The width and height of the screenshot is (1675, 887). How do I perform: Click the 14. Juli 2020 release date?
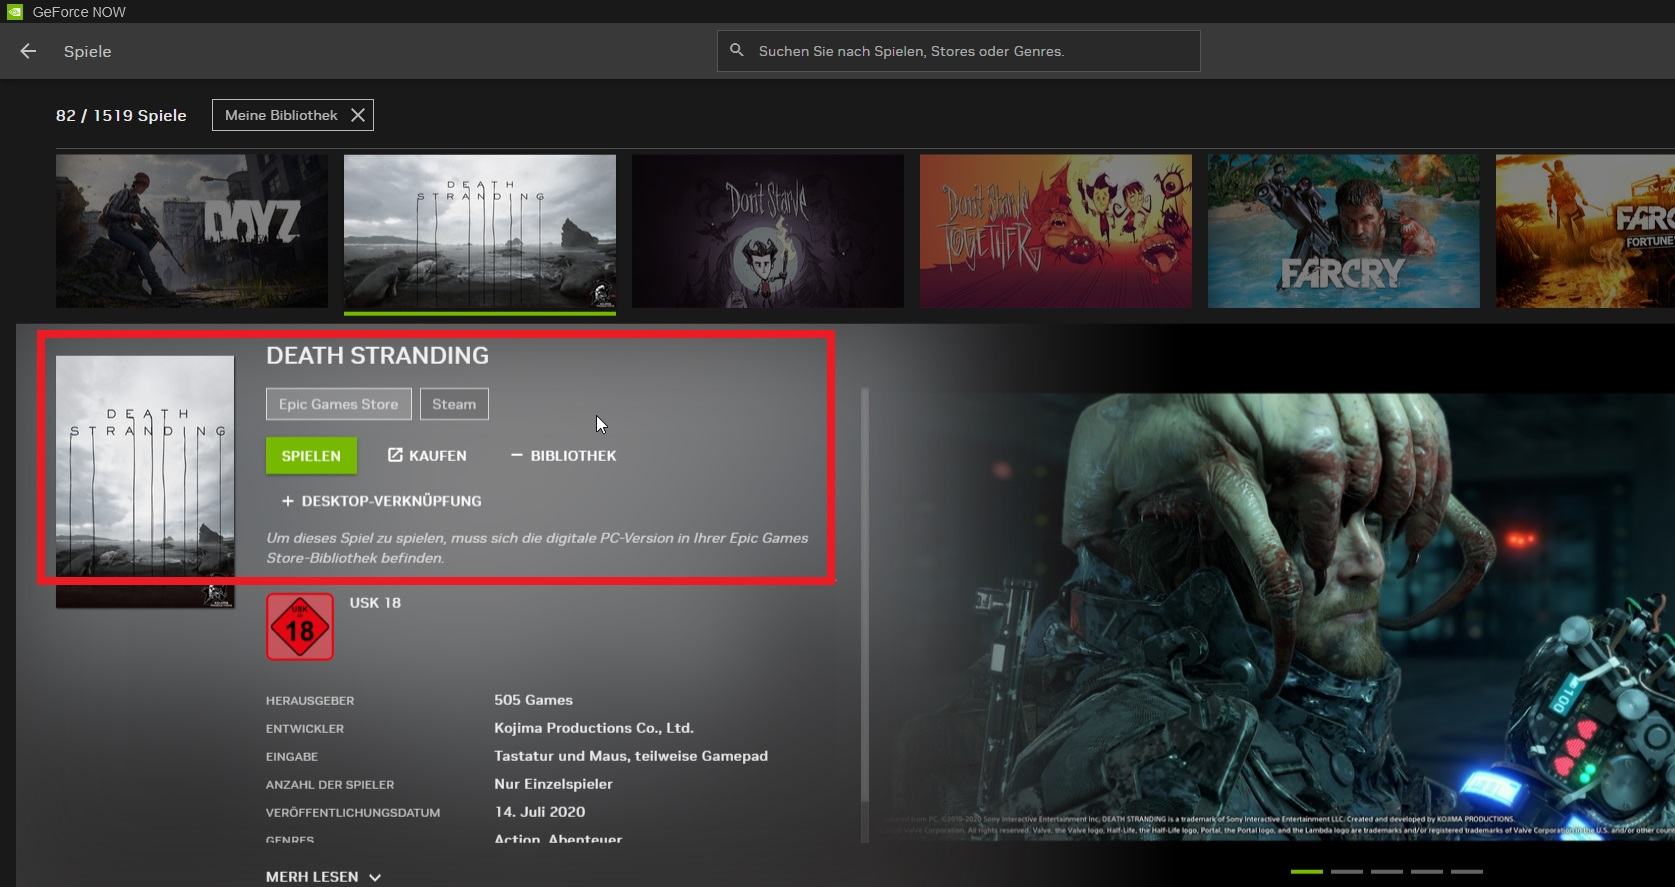(540, 812)
